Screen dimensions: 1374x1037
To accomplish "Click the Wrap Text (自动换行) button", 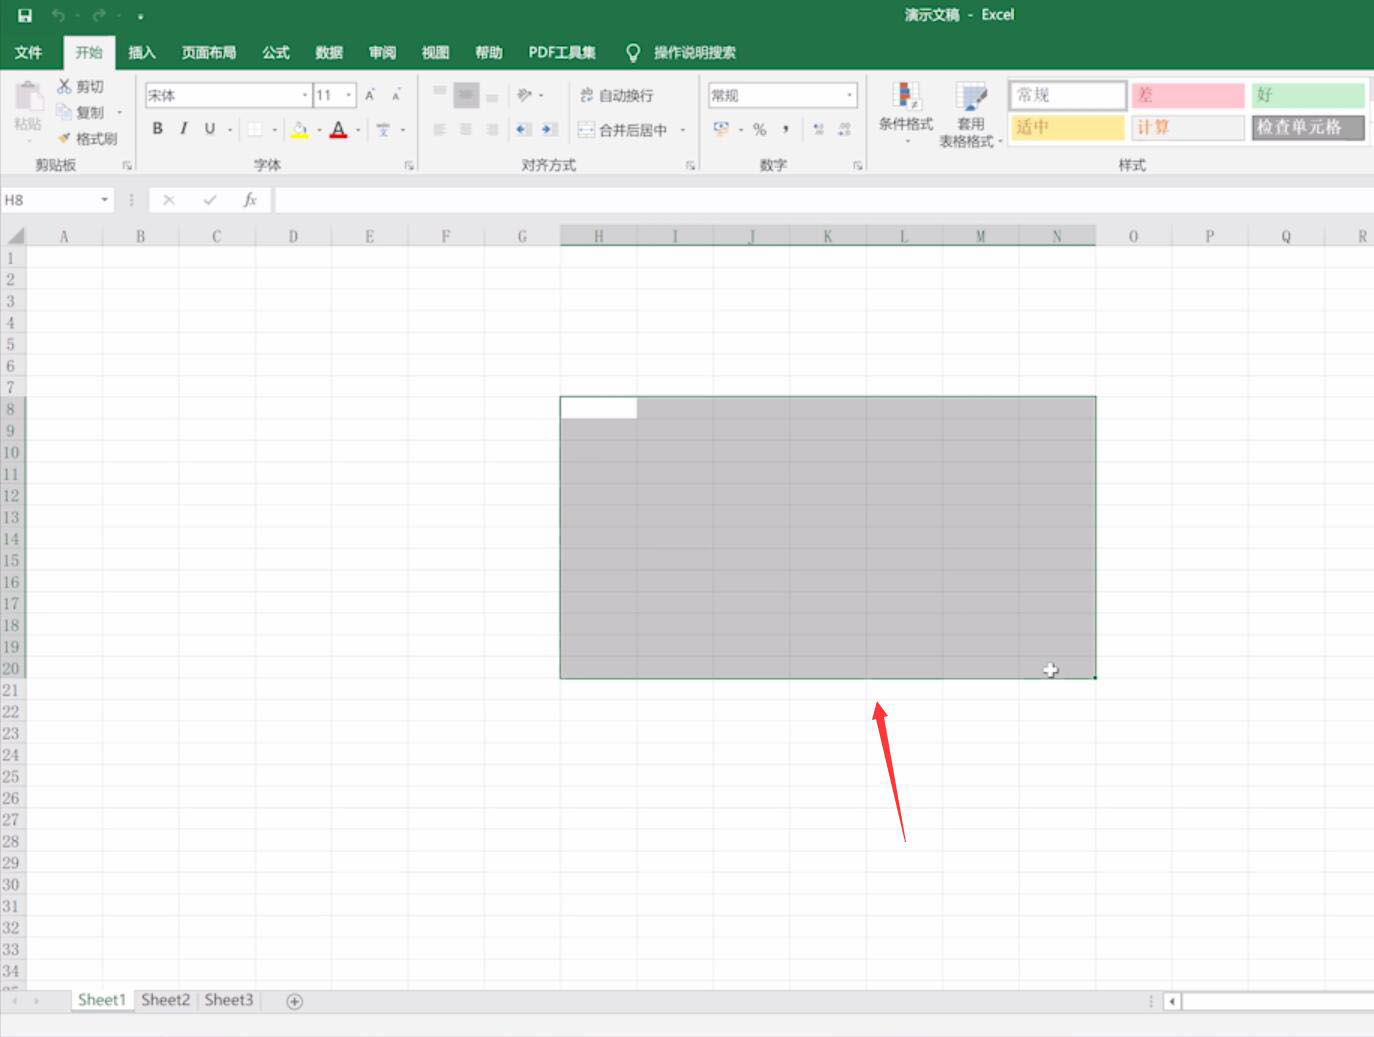I will click(617, 95).
